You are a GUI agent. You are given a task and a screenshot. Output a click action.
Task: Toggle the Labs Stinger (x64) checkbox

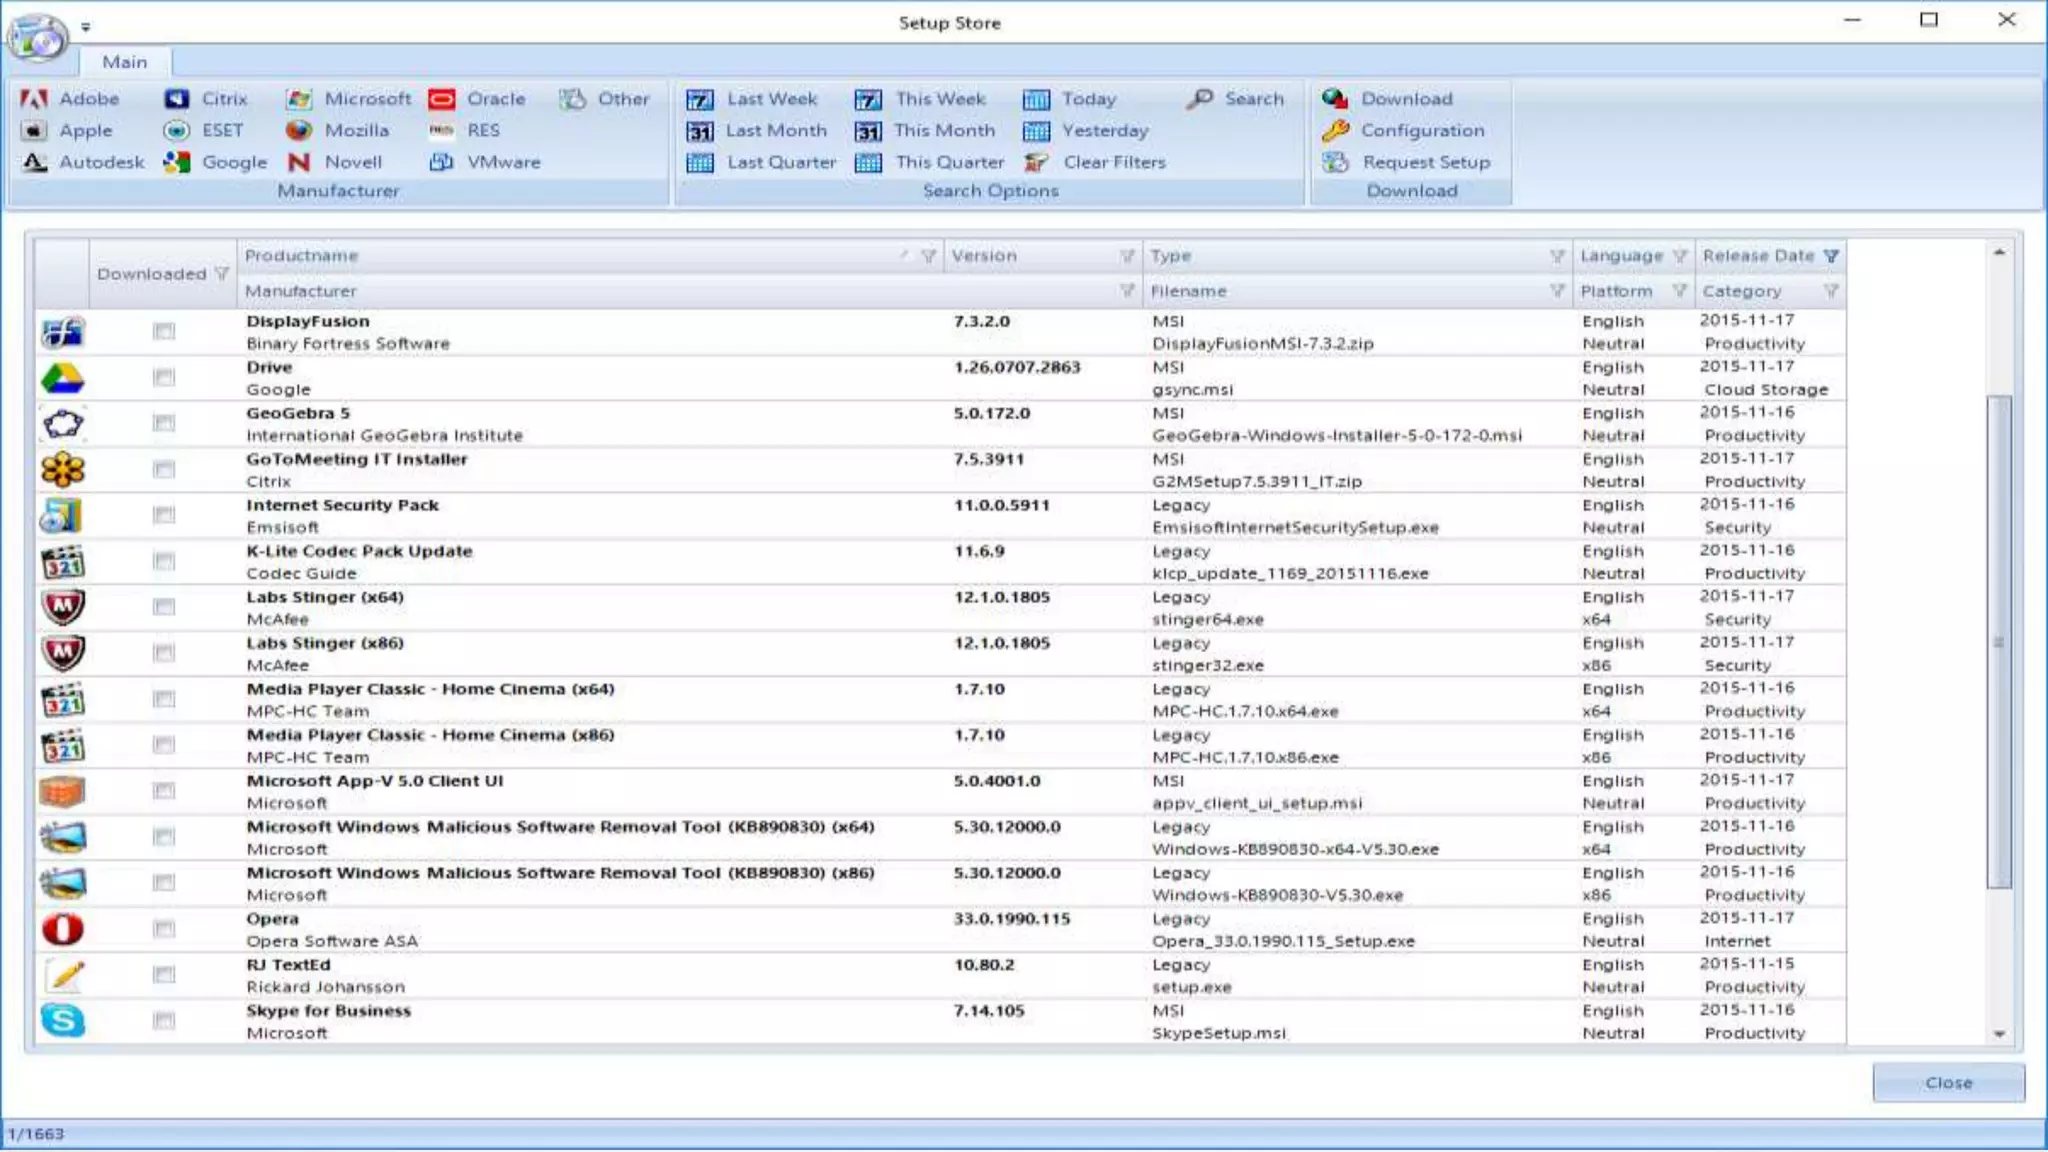(164, 607)
